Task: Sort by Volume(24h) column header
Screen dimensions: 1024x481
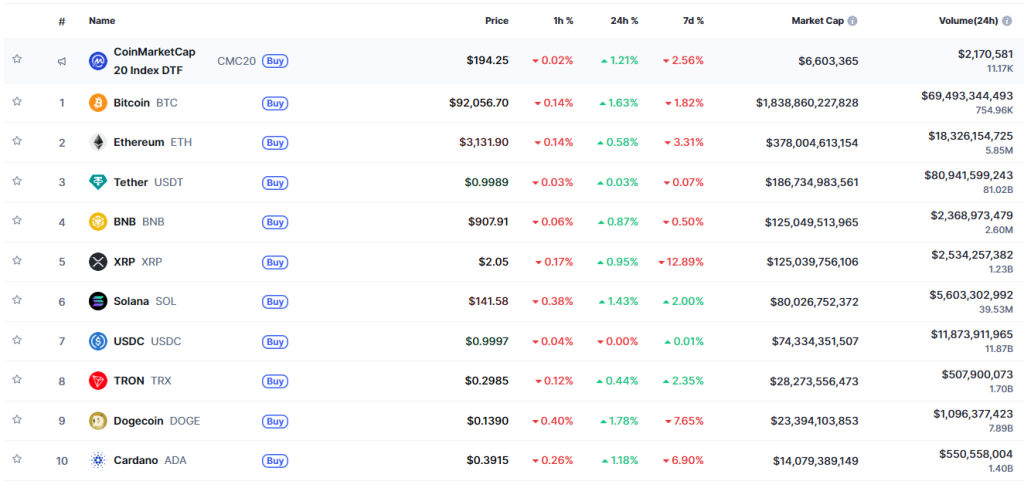Action: point(968,21)
